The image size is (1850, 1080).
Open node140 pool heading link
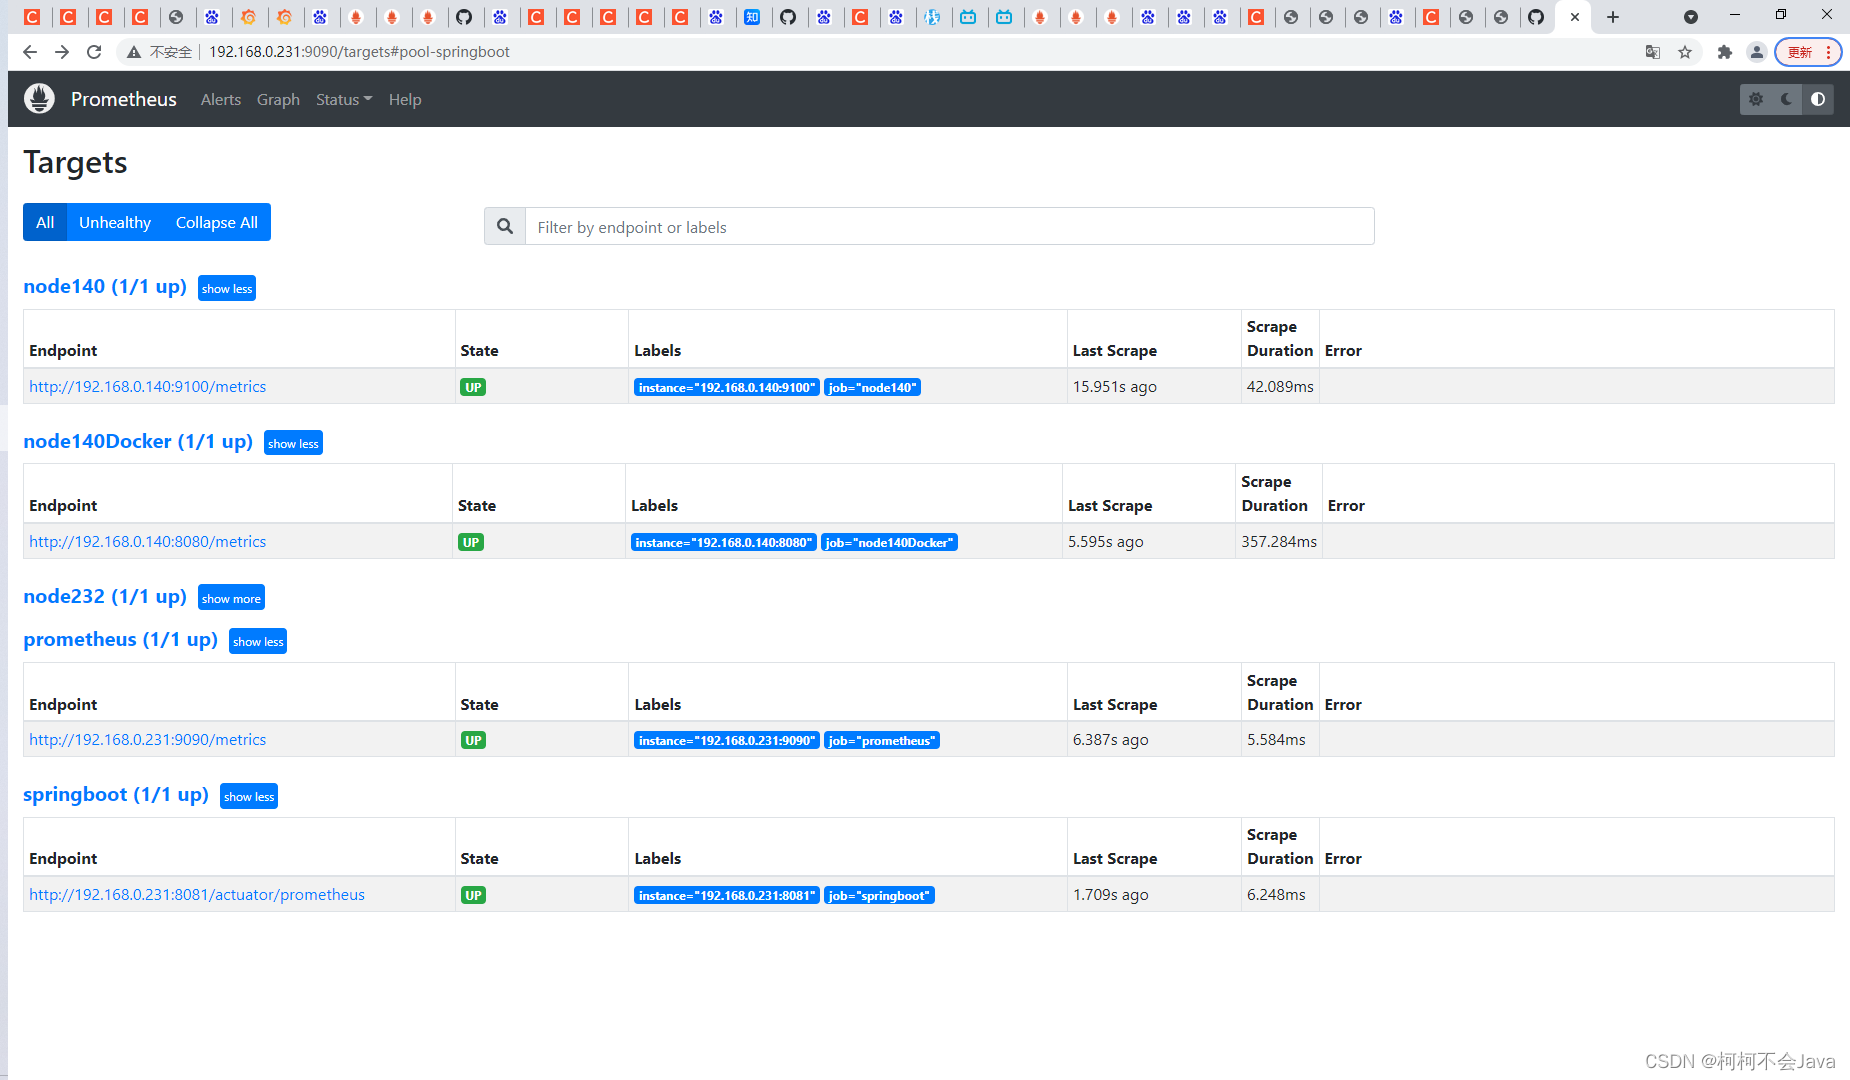tap(105, 286)
